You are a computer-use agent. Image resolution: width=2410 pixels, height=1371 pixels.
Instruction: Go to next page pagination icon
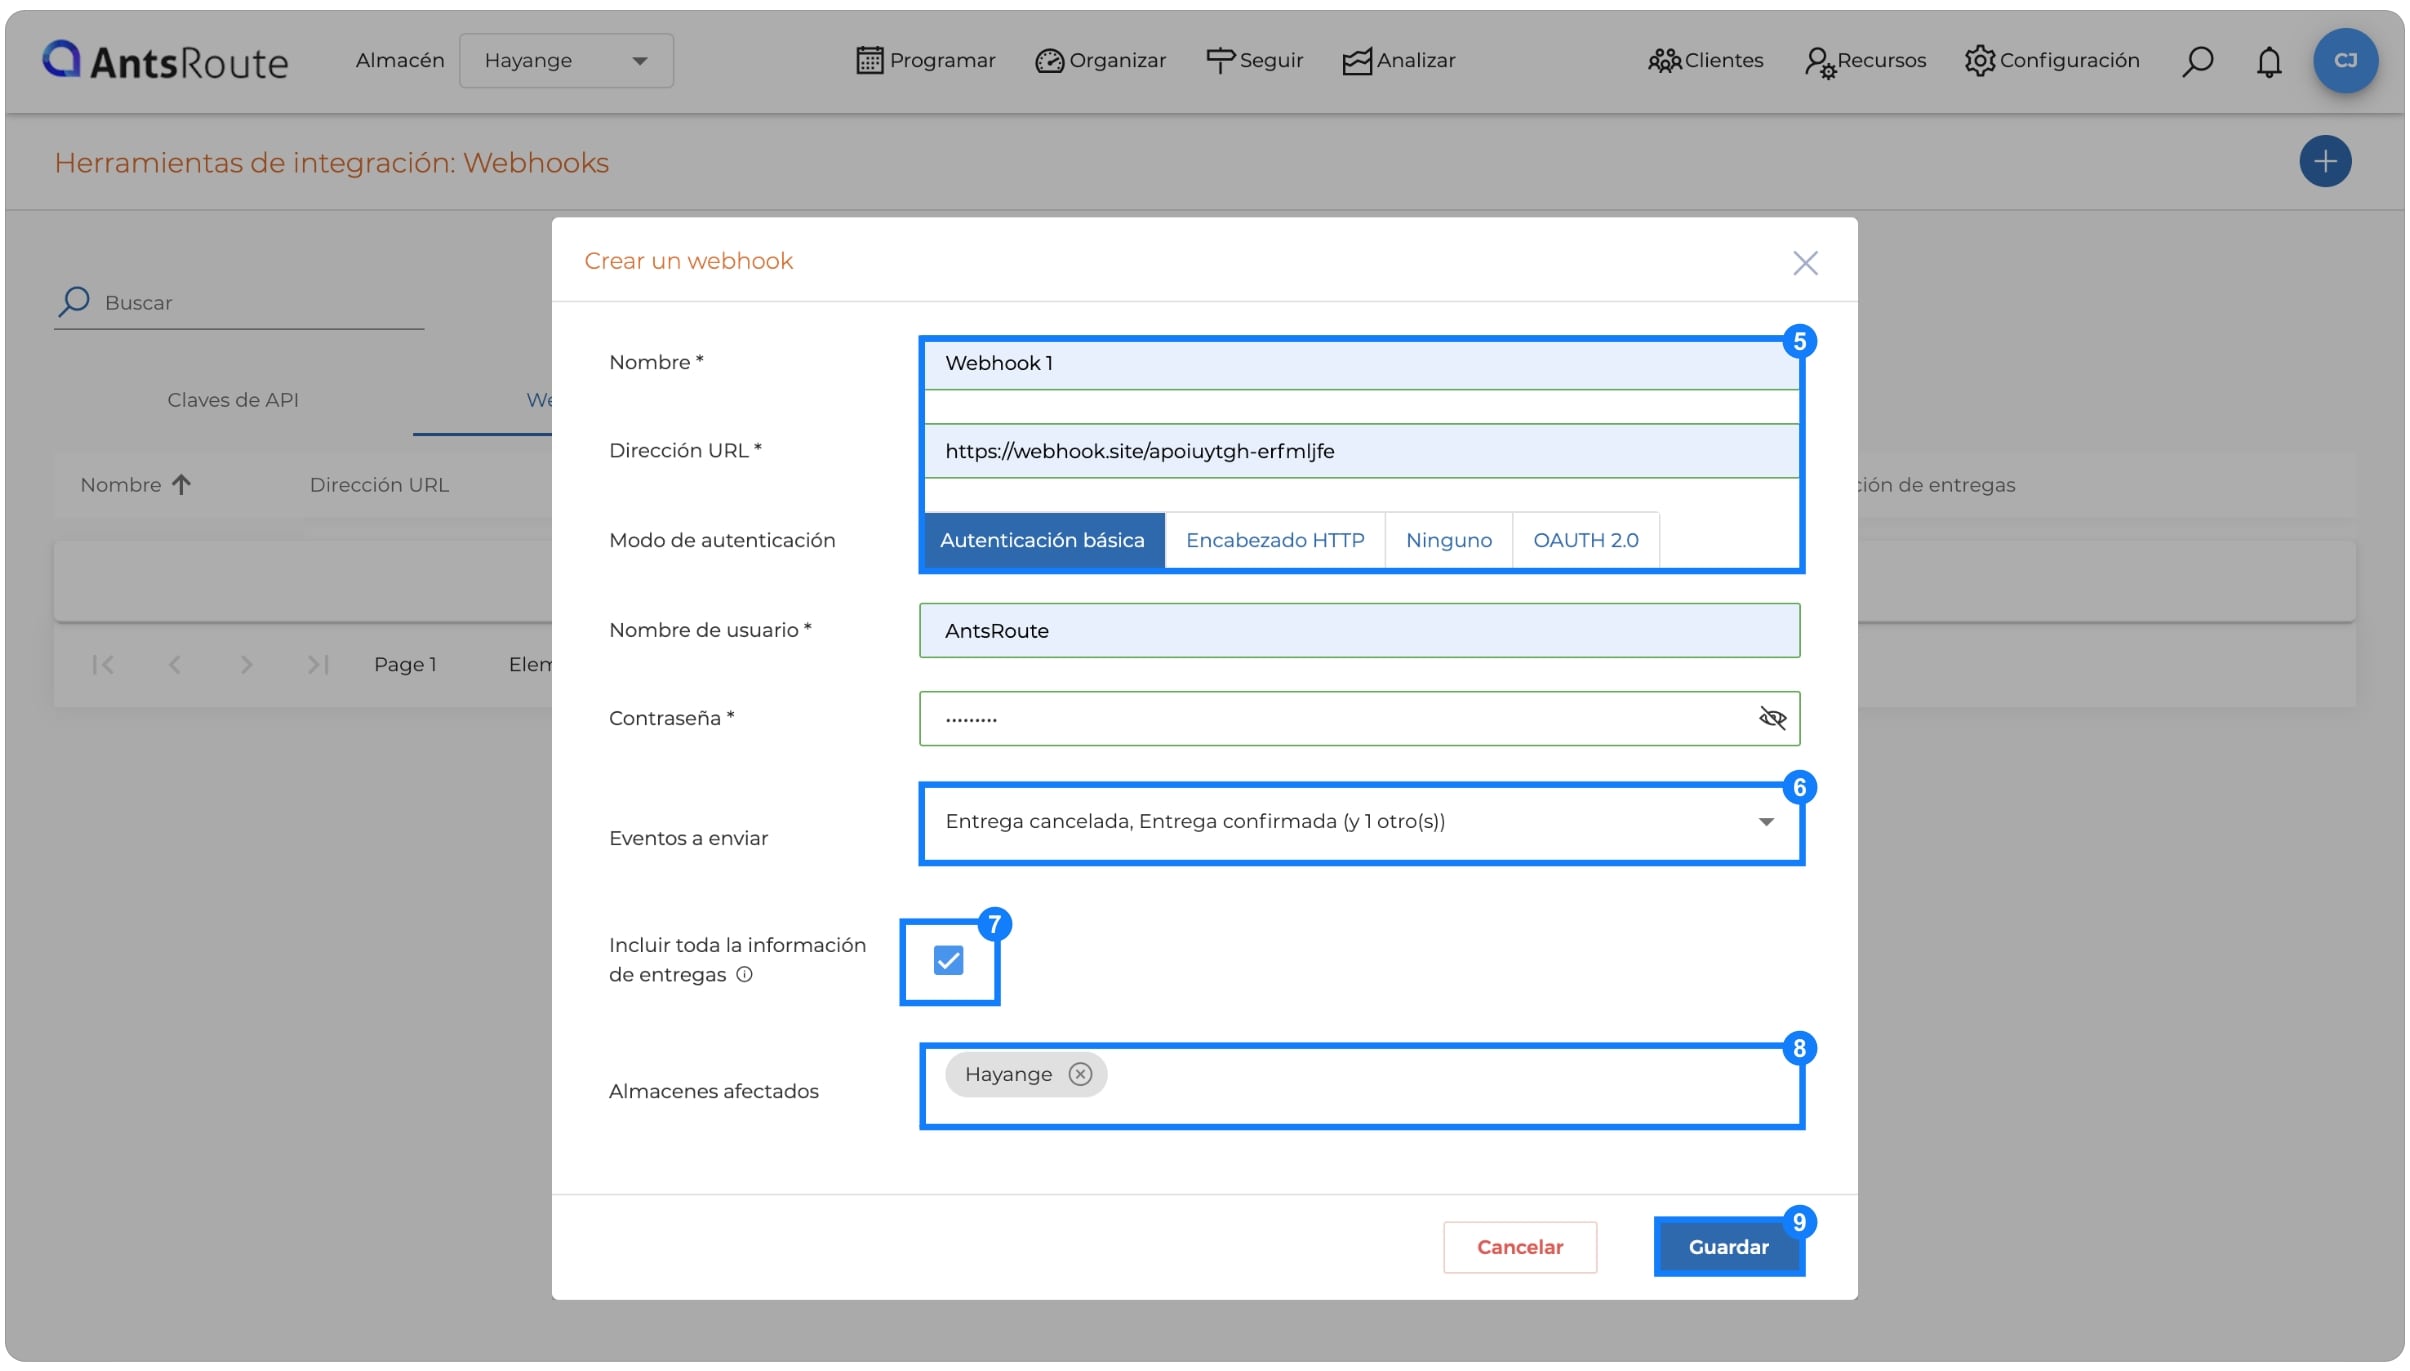(246, 665)
